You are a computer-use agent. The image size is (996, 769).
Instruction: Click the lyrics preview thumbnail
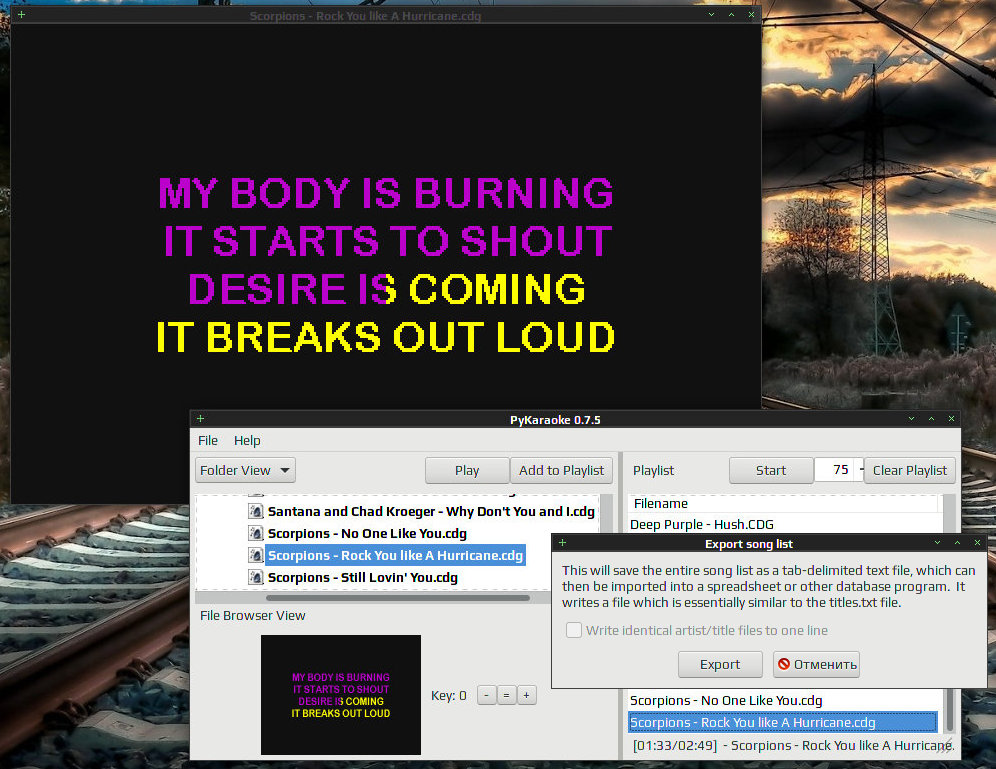341,695
